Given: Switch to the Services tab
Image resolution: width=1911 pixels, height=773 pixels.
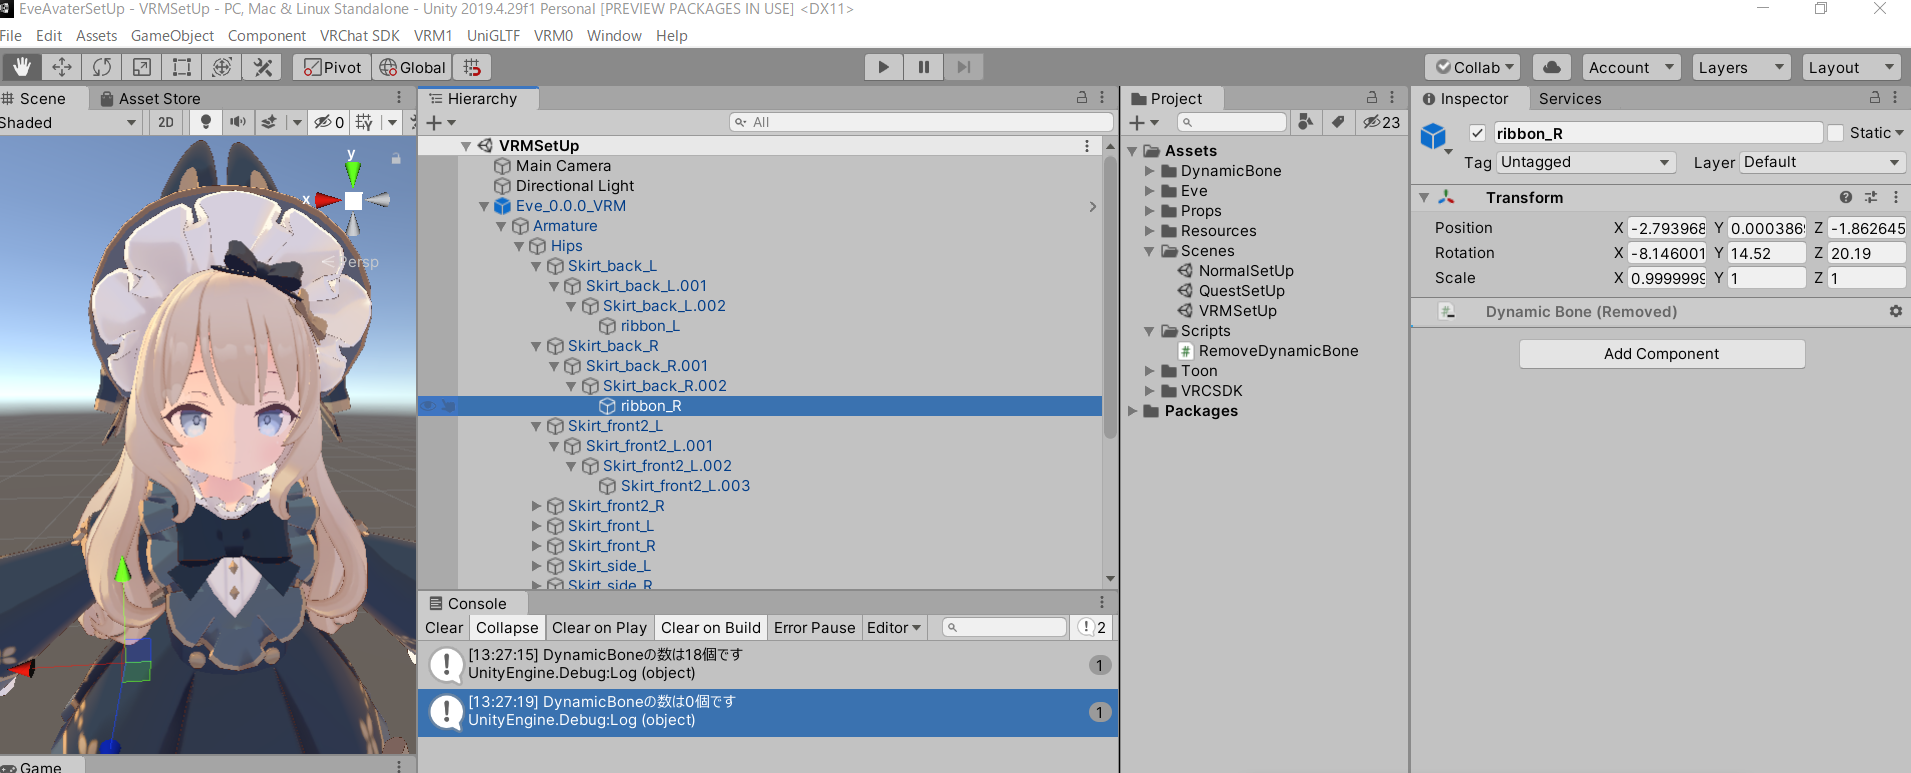Looking at the screenshot, I should [1570, 98].
